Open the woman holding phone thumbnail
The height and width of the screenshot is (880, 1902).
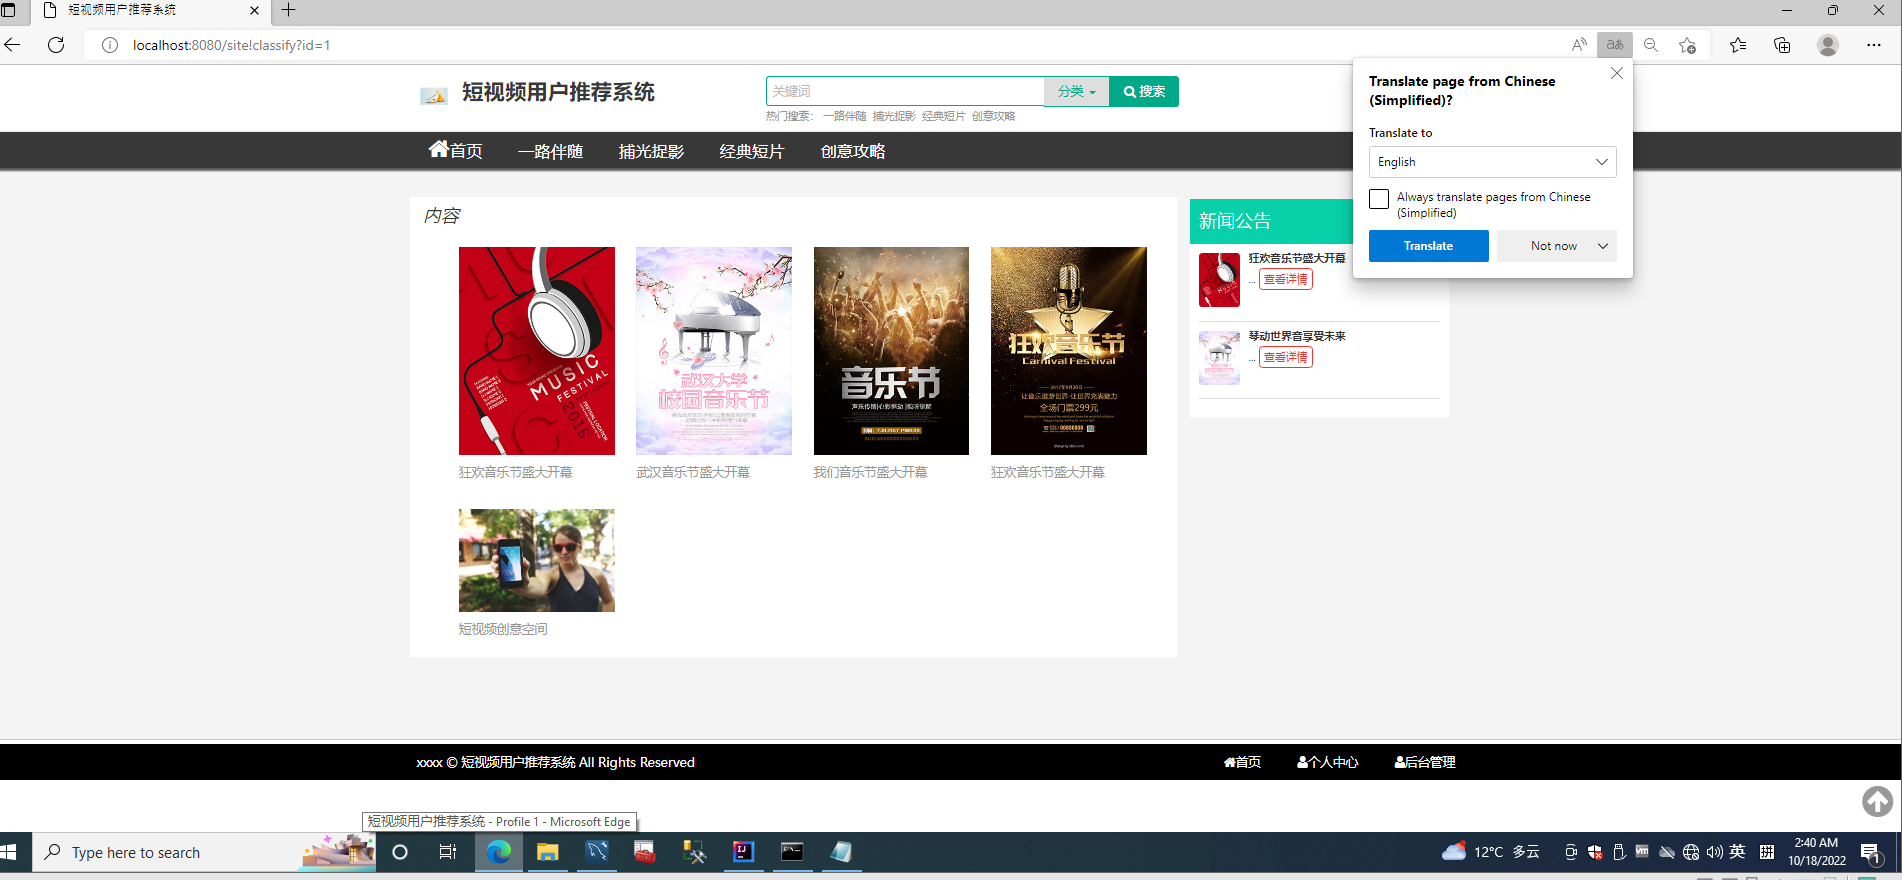pos(537,560)
